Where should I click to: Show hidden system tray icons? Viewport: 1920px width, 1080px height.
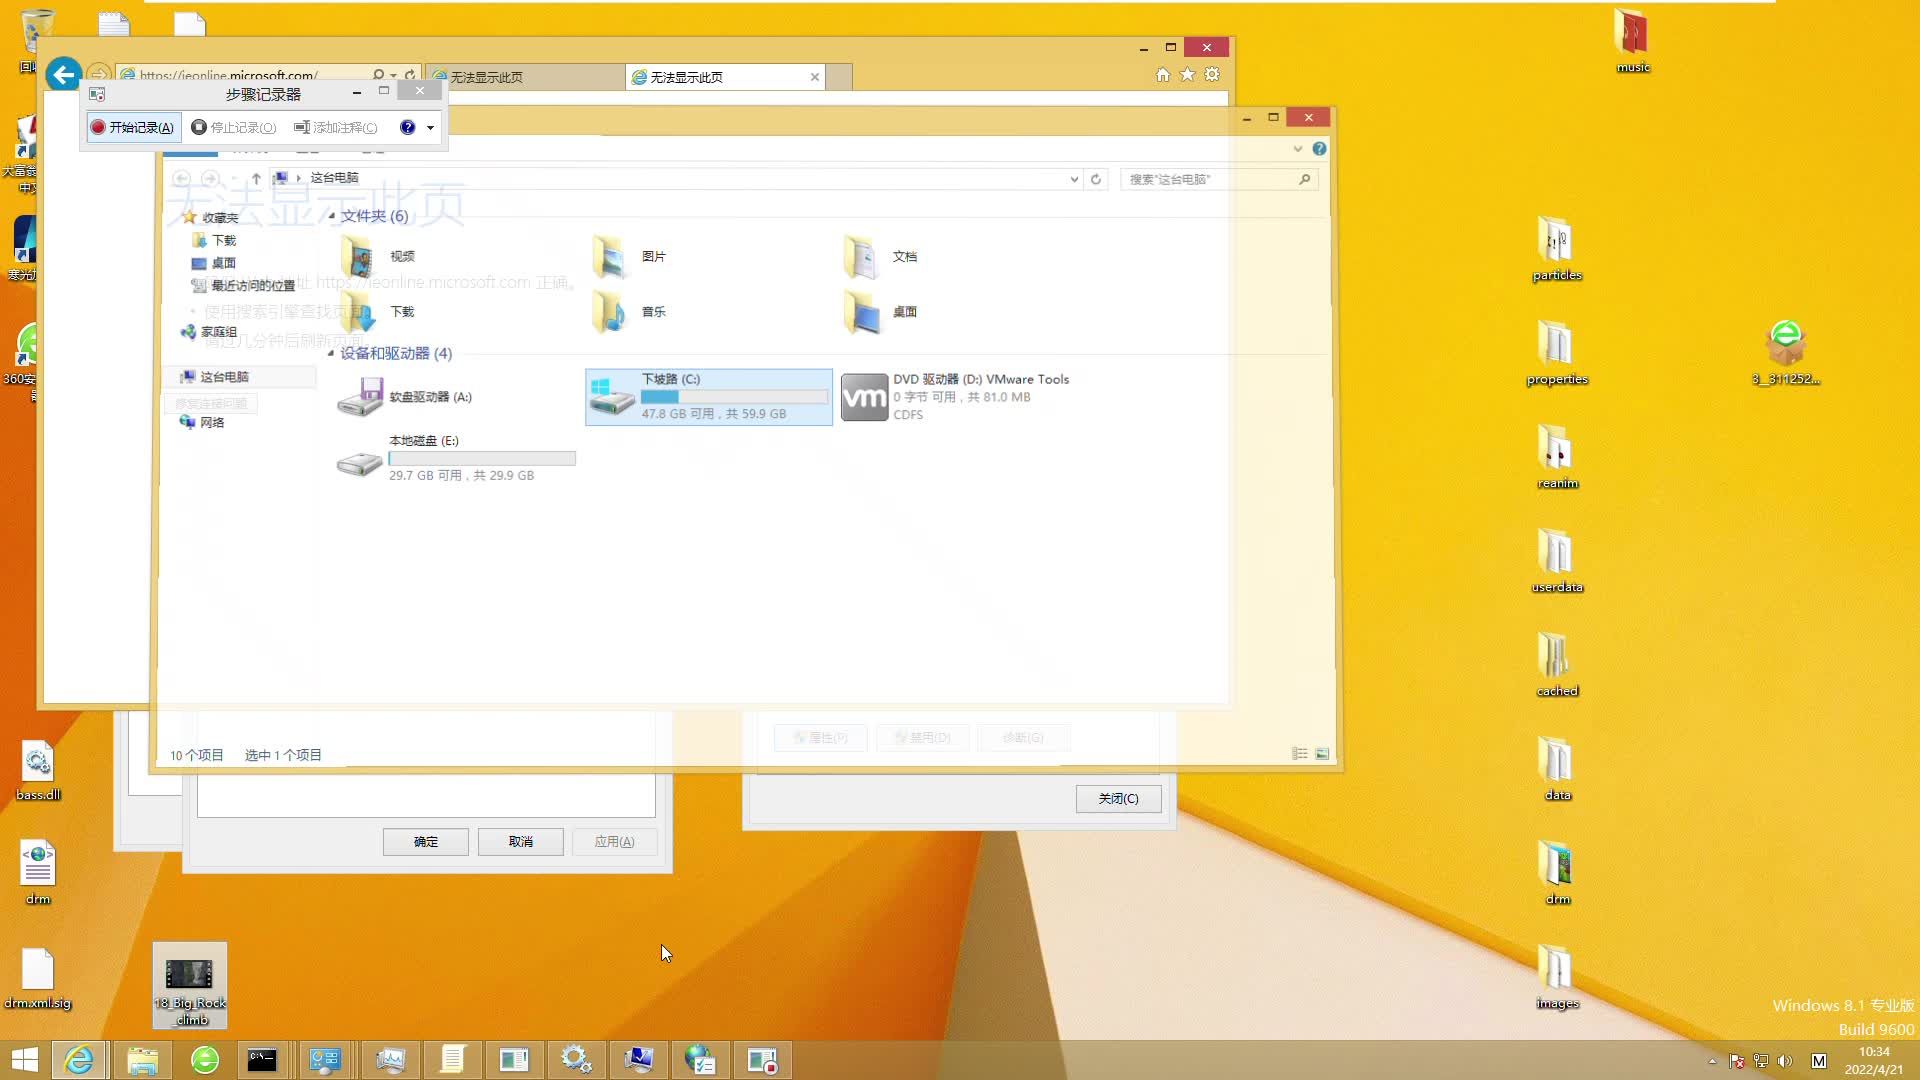1712,1061
